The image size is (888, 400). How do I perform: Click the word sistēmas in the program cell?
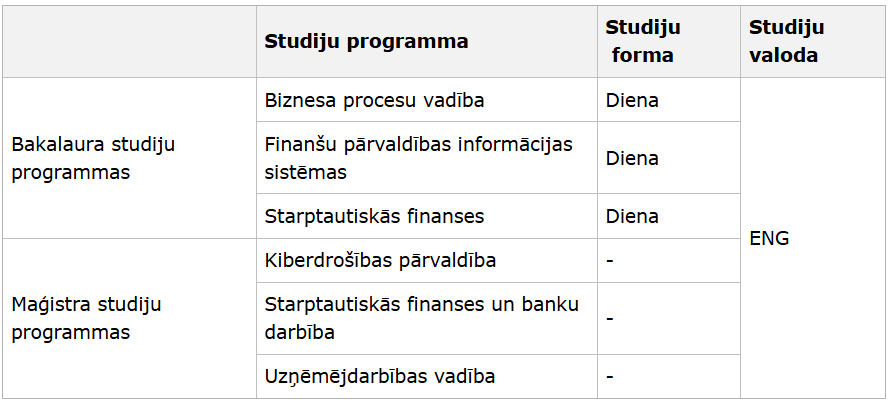coord(305,172)
